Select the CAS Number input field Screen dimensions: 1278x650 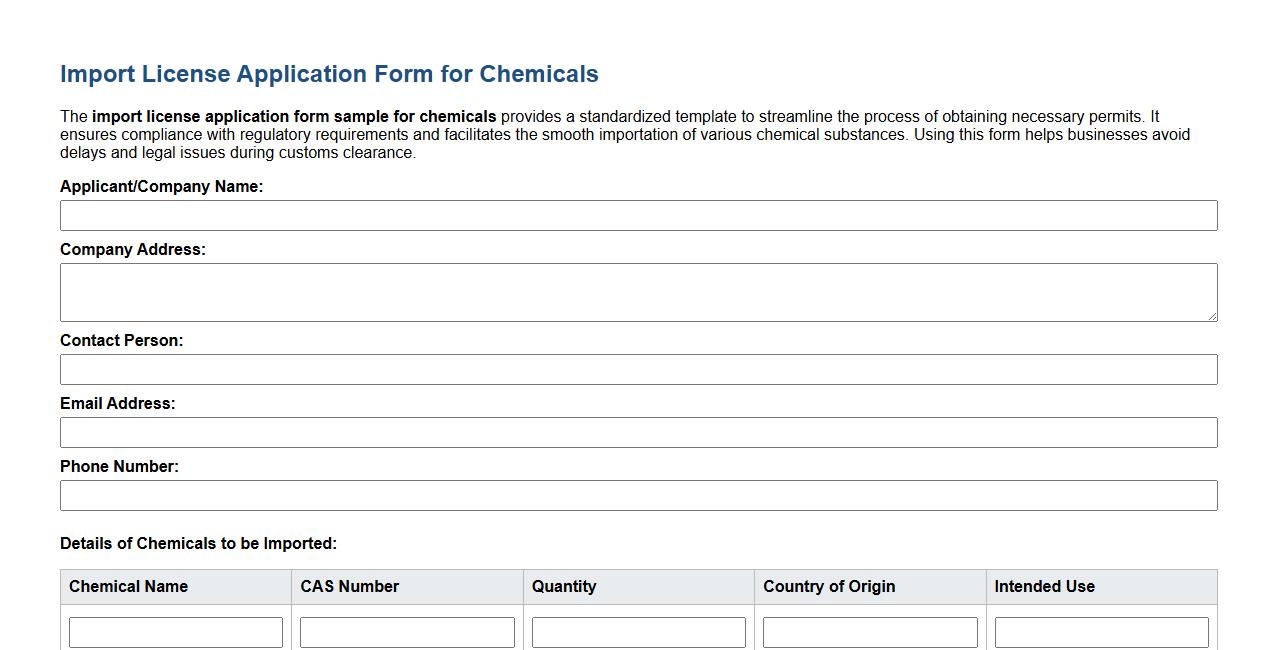[407, 631]
